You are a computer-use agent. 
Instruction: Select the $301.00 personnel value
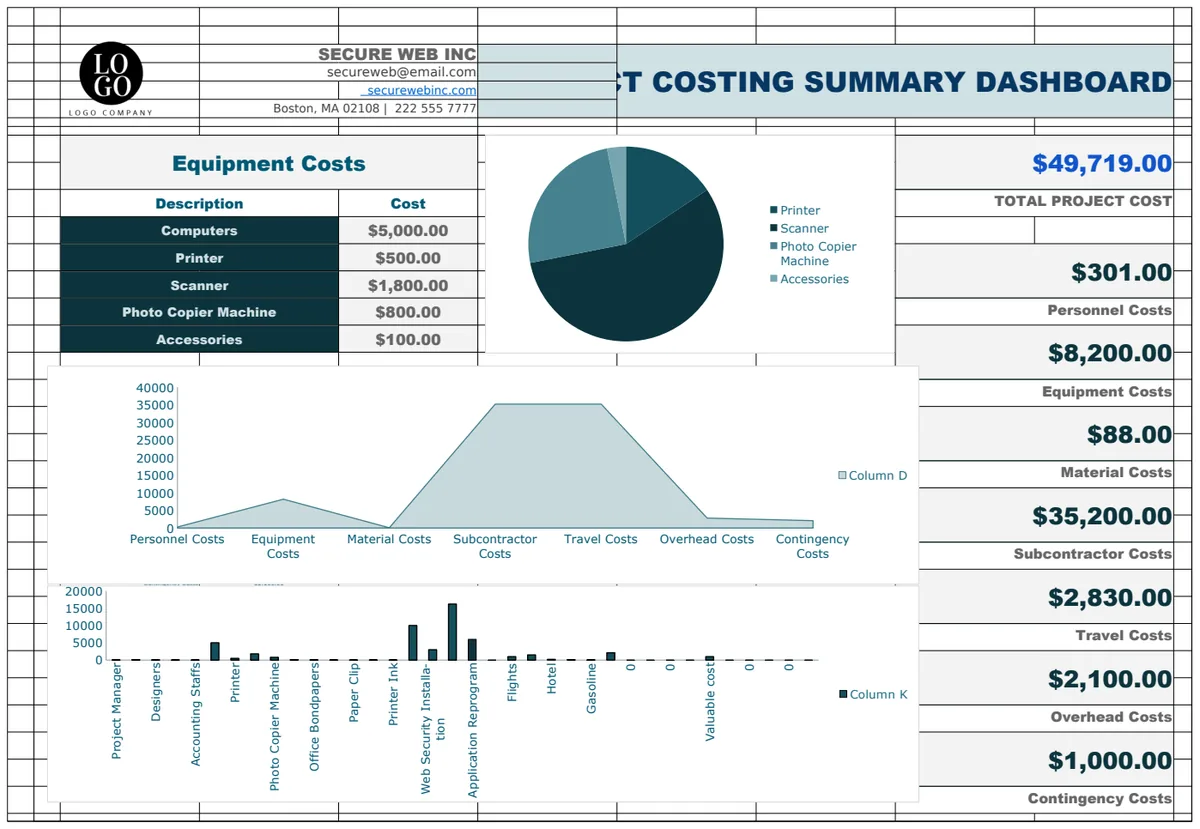(1121, 272)
